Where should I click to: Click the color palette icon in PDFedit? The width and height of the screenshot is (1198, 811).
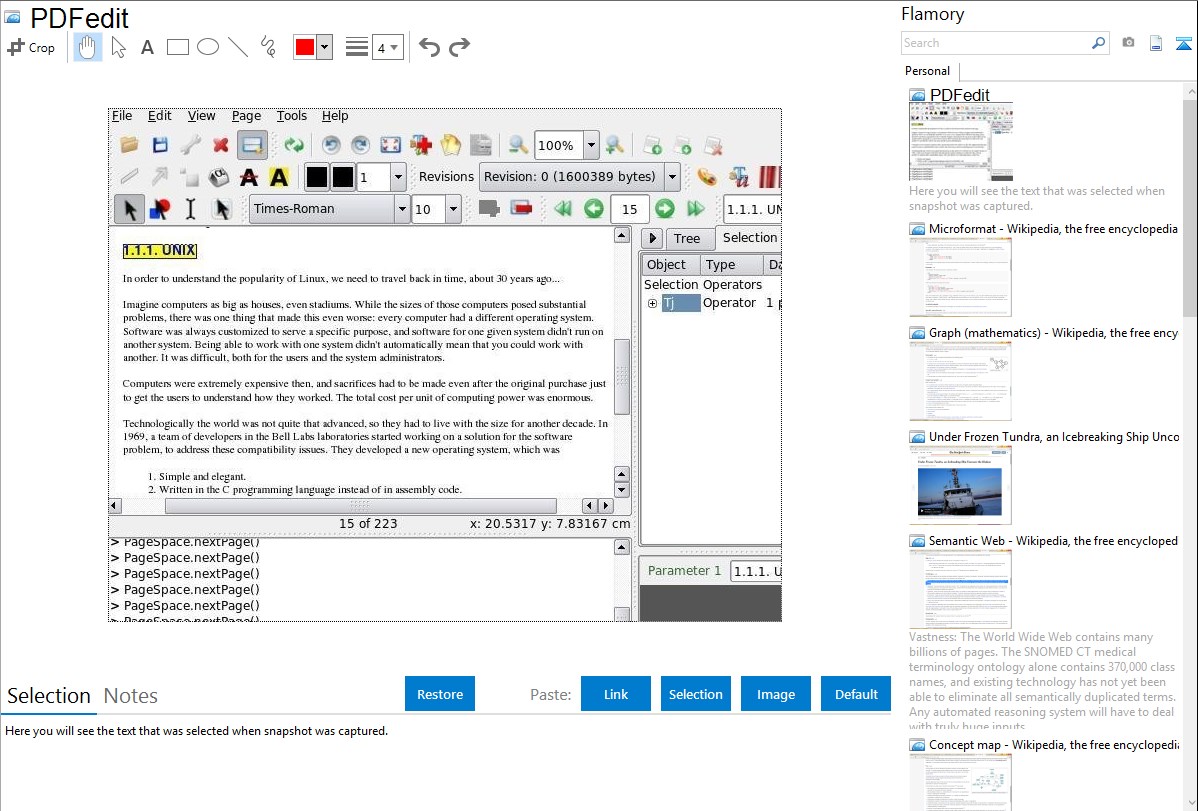707,177
